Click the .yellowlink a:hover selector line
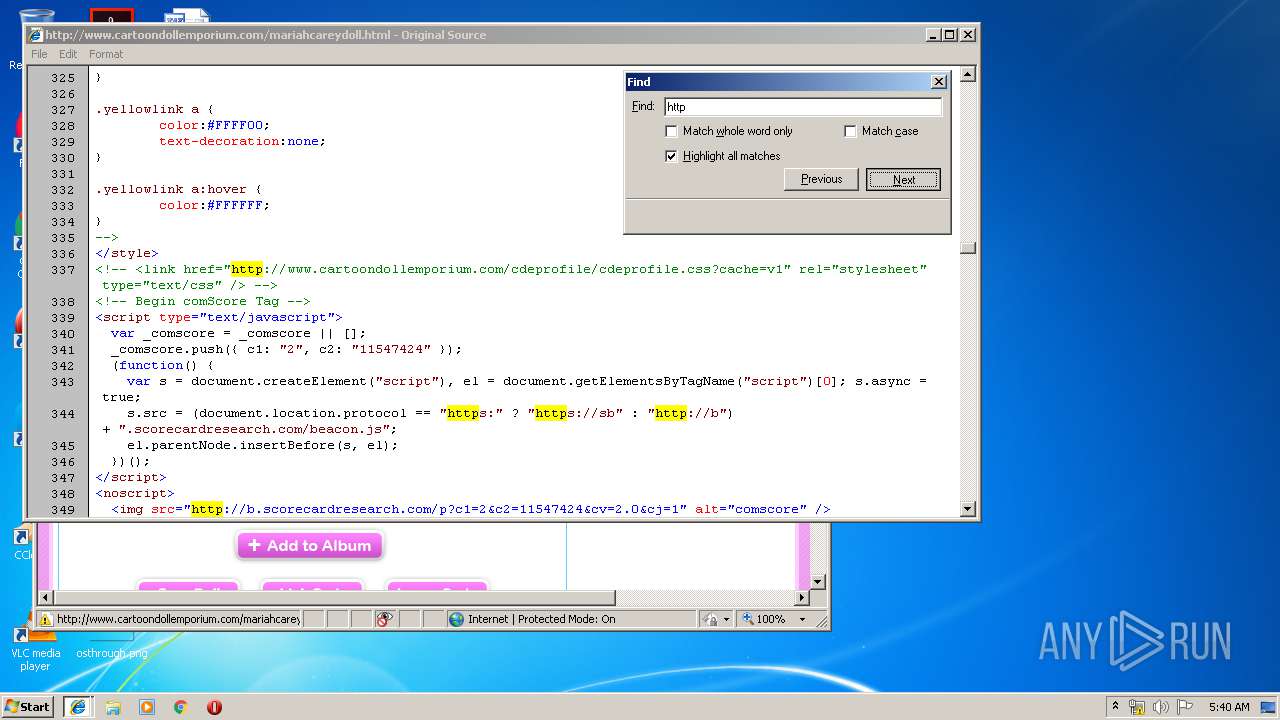Image resolution: width=1280 pixels, height=720 pixels. tap(179, 189)
